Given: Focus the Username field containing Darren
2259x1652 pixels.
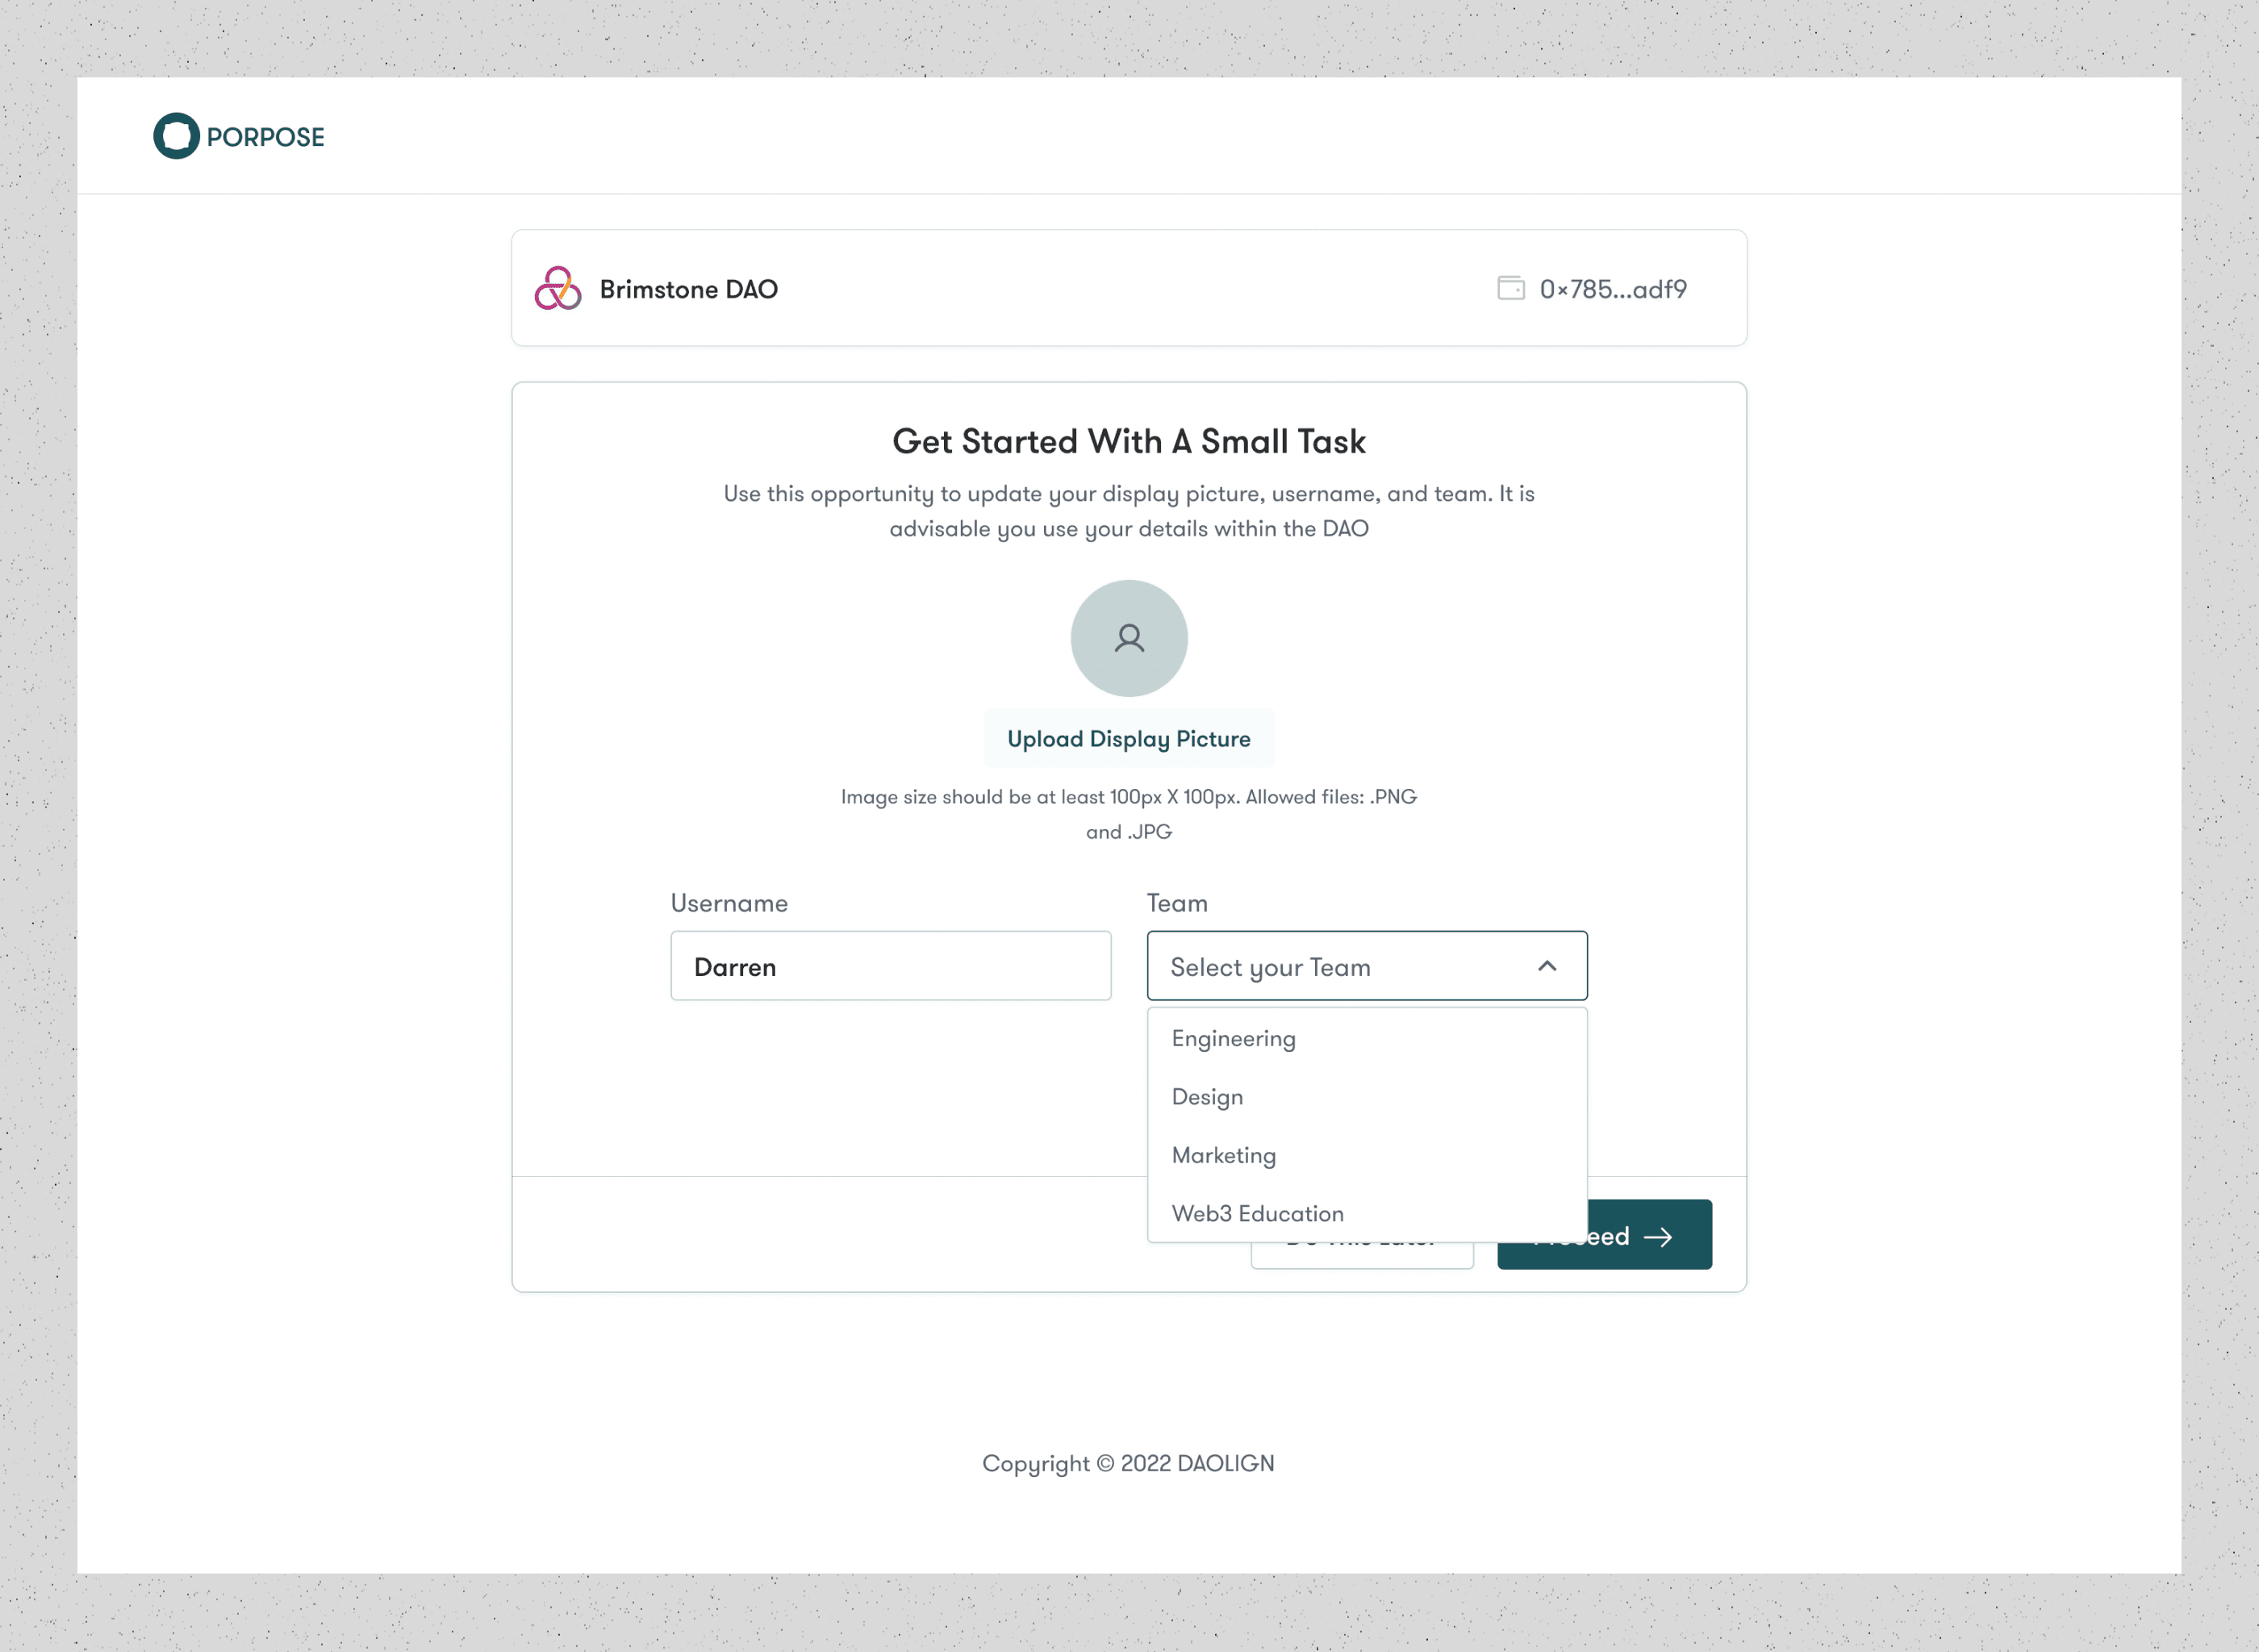Looking at the screenshot, I should point(890,966).
